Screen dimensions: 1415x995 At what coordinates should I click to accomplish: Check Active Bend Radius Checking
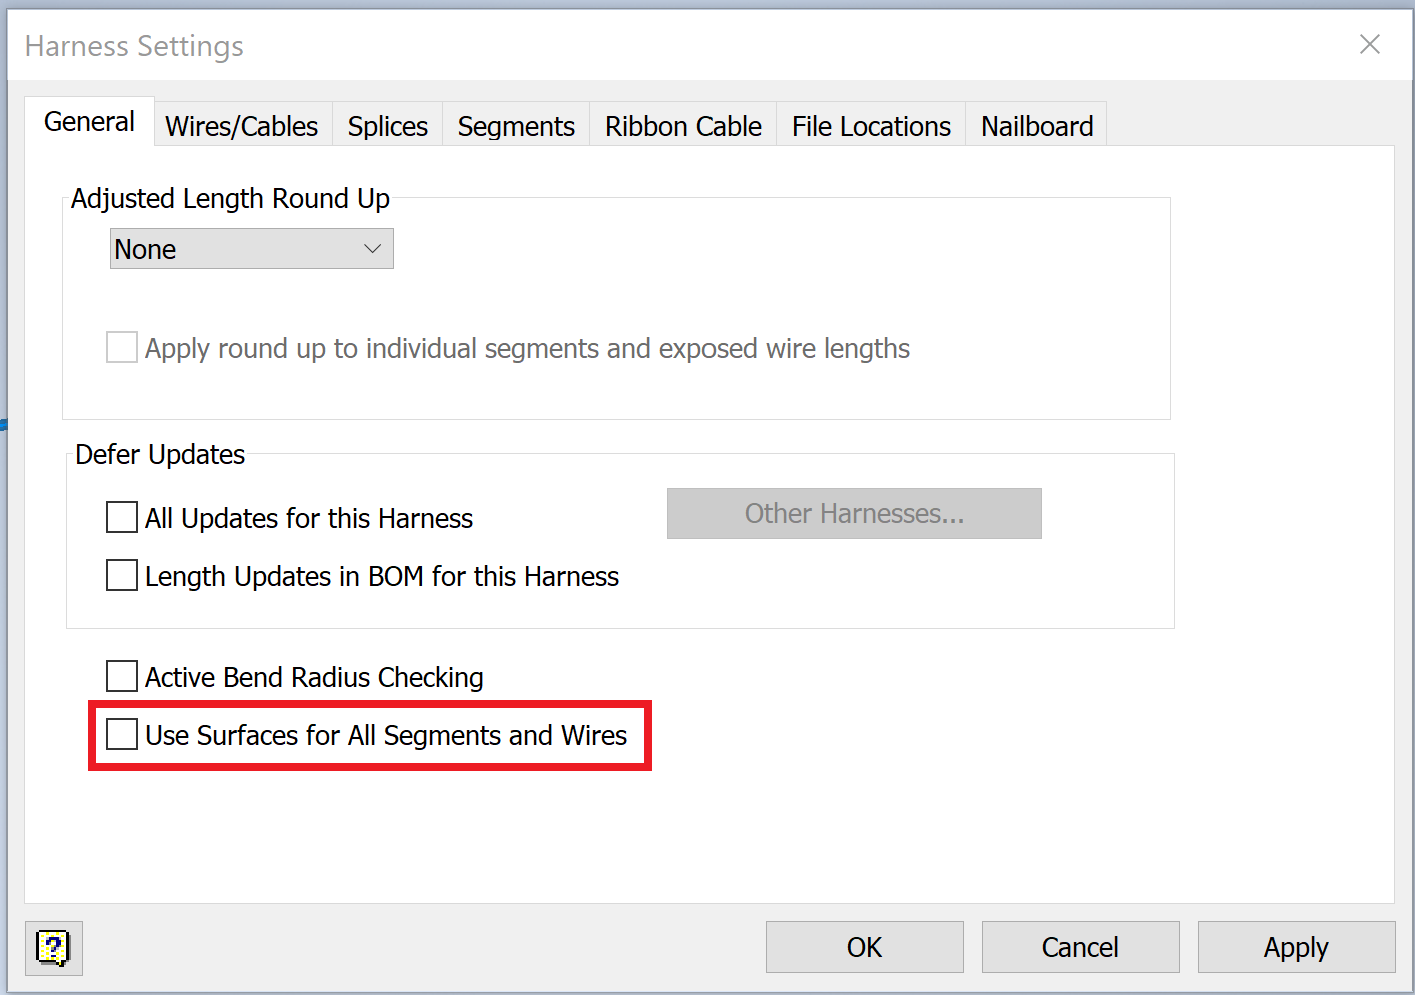tap(121, 676)
